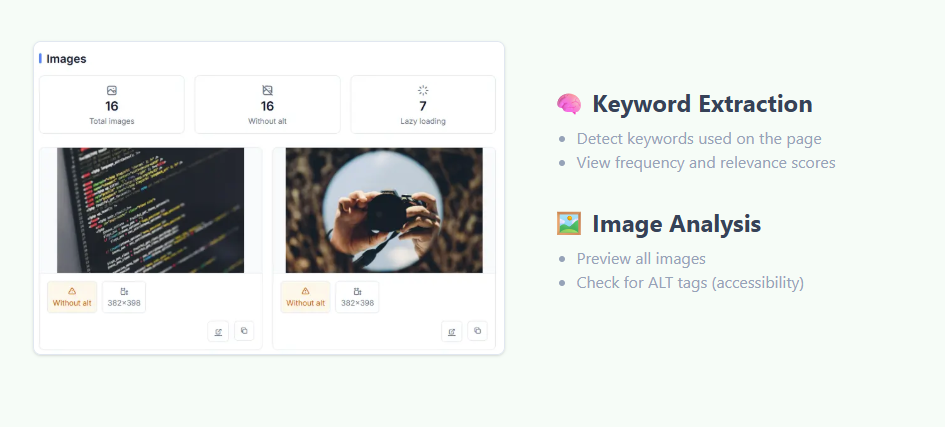This screenshot has width=945, height=427.
Task: Click the brain emoji icon
Action: [569, 104]
